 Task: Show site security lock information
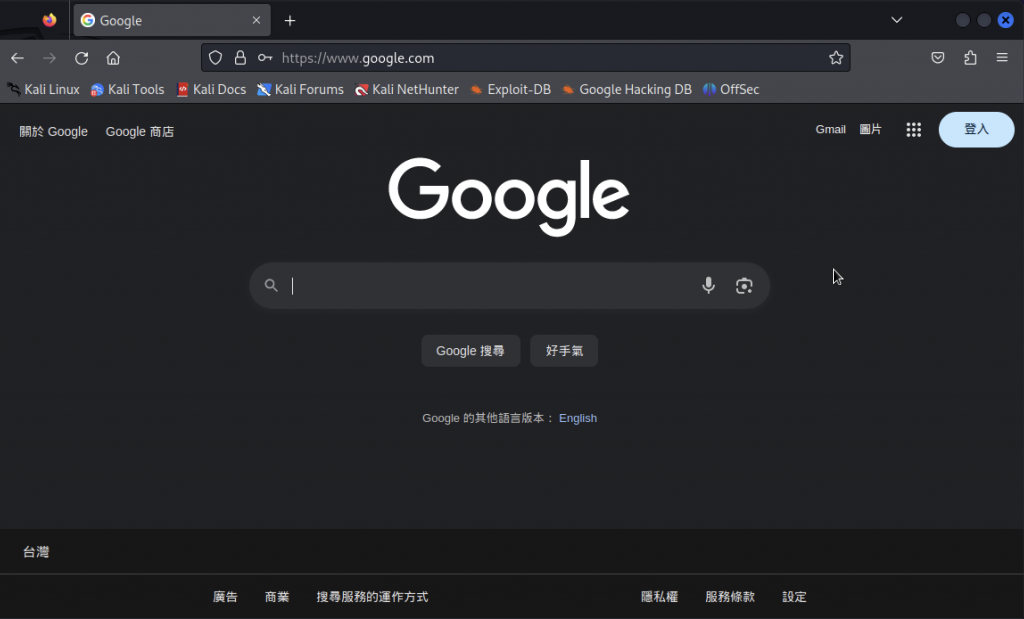[240, 58]
